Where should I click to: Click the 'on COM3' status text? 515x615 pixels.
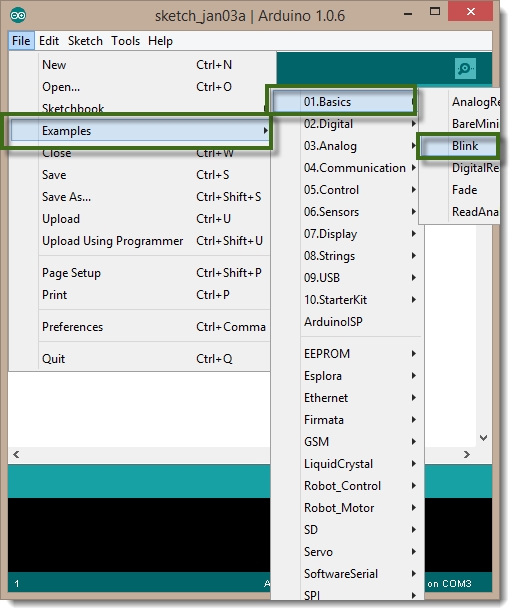pyautogui.click(x=449, y=583)
